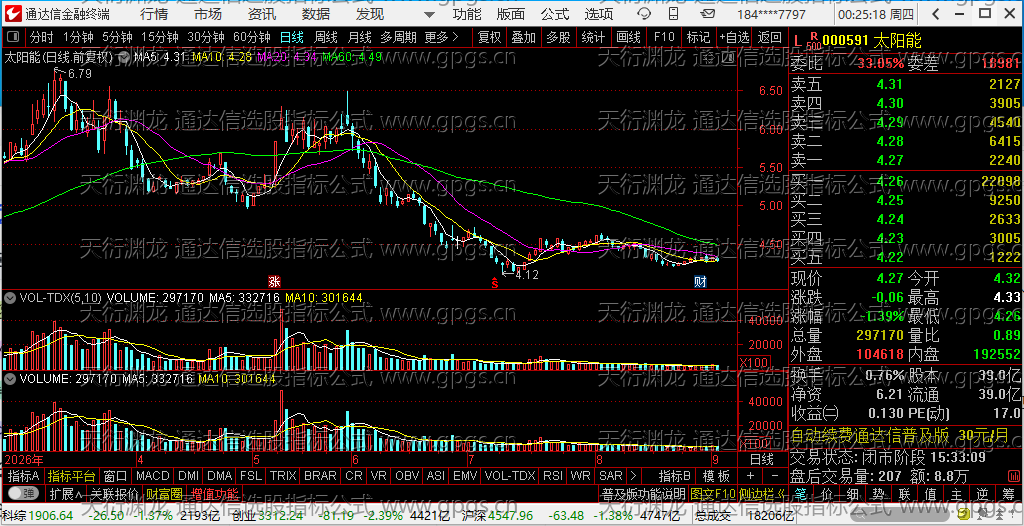
Task: Click the 势 trend panel tab
Action: coord(878,493)
